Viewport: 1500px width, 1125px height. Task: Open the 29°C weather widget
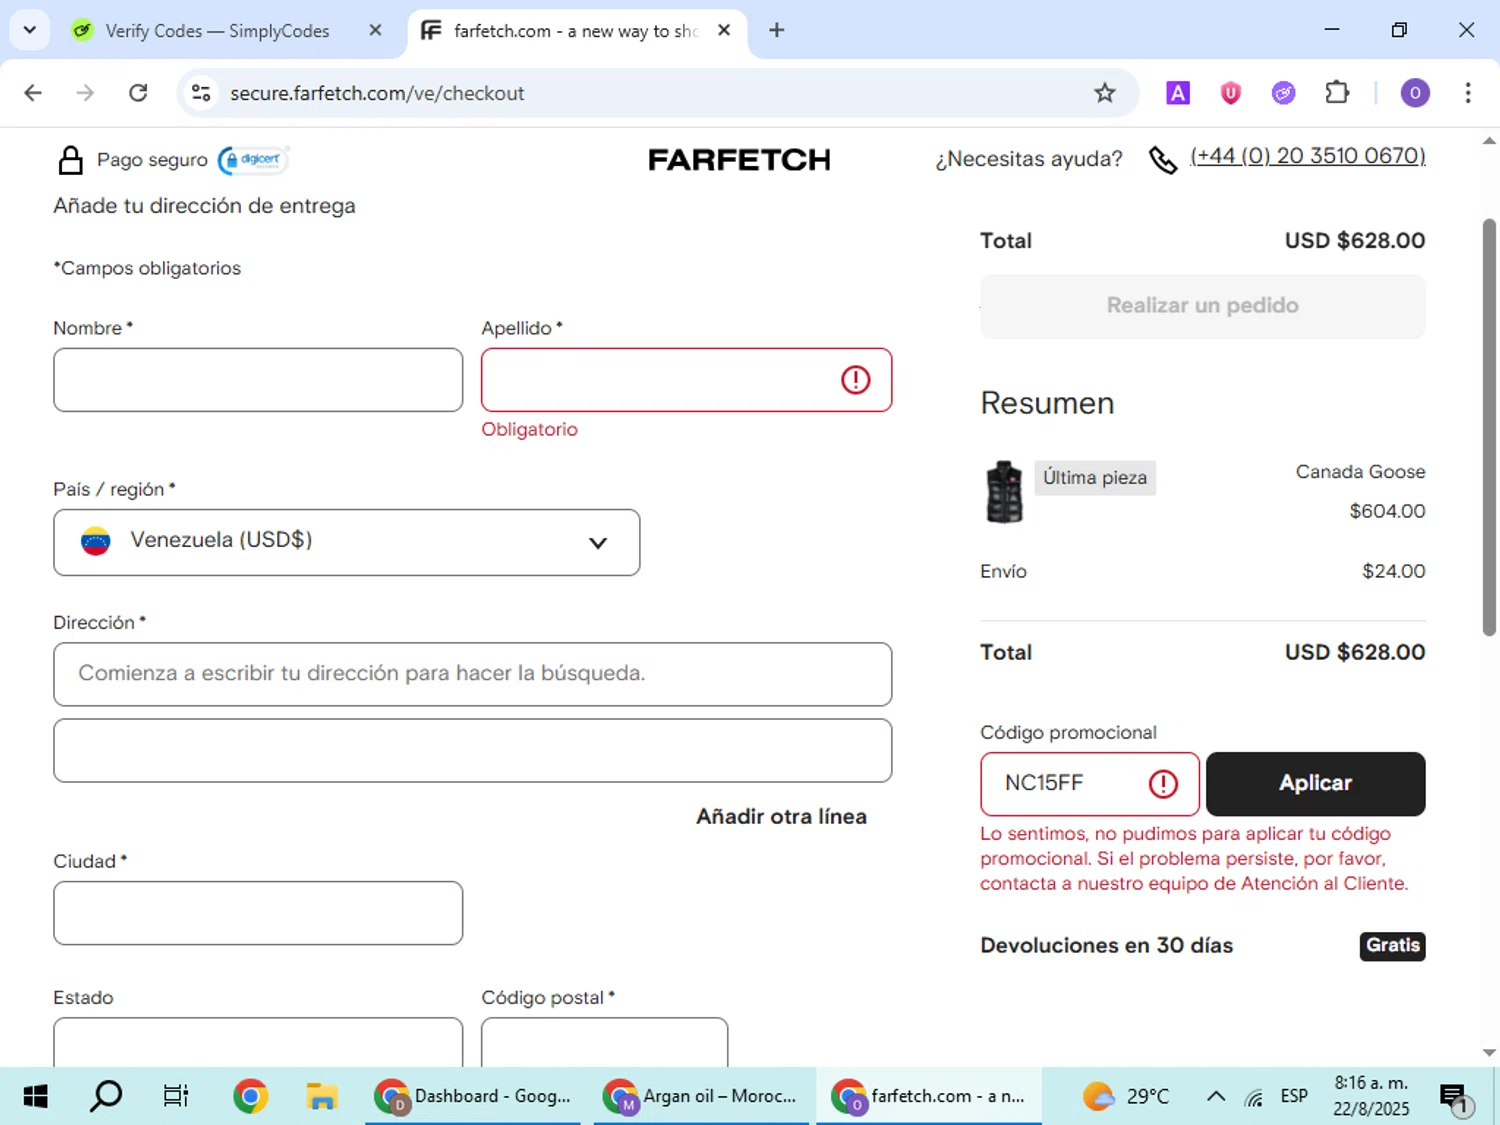(1126, 1097)
